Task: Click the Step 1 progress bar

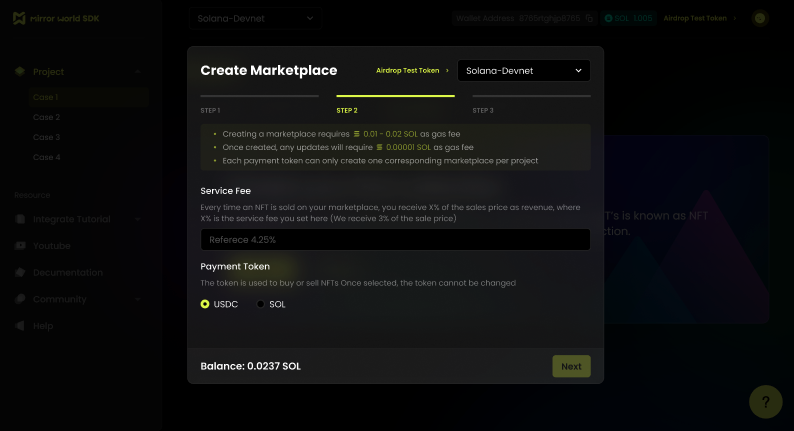Action: click(260, 95)
